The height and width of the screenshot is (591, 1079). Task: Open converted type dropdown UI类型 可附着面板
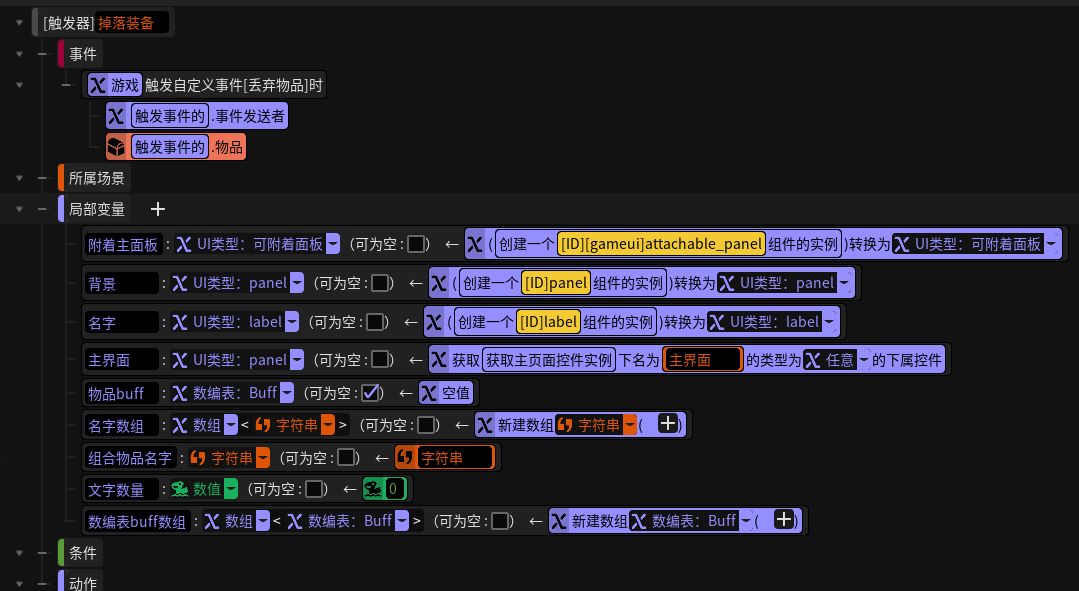click(1051, 244)
